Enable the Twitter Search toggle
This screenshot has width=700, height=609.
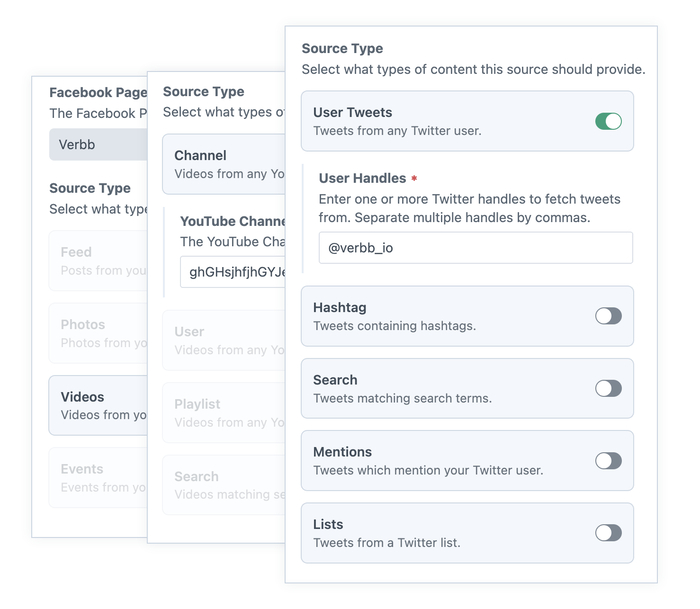pyautogui.click(x=608, y=388)
